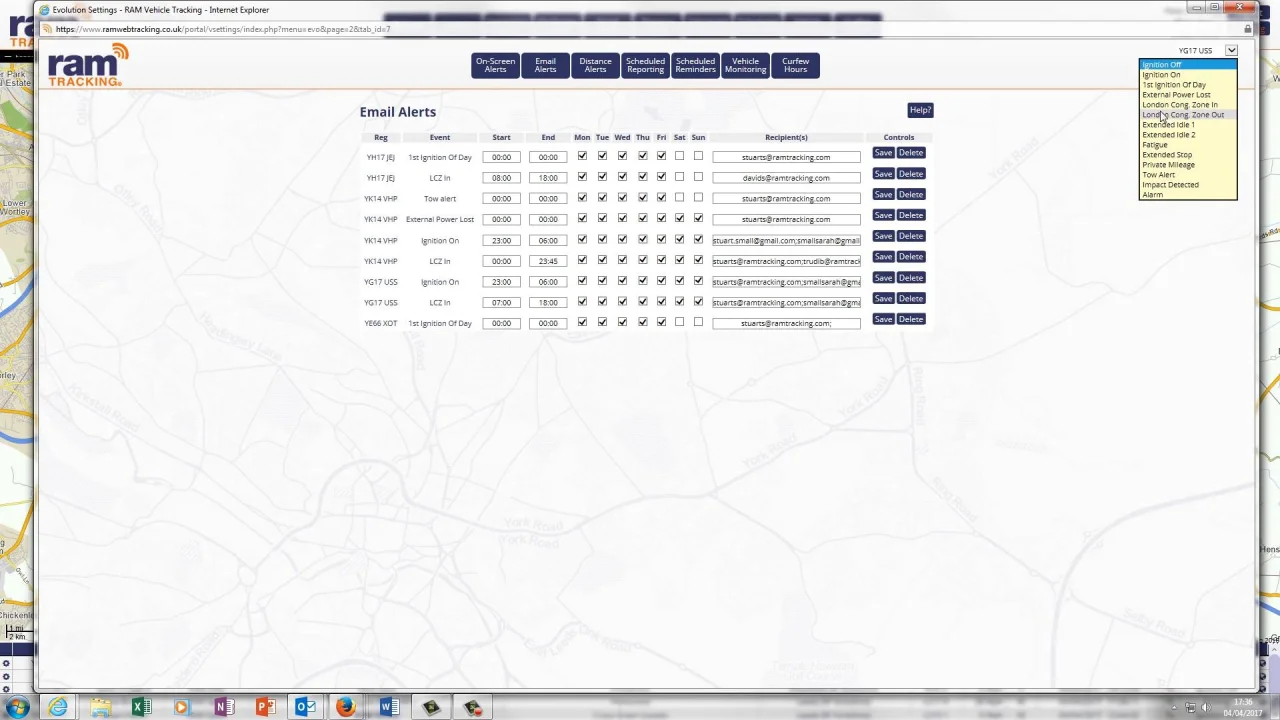The width and height of the screenshot is (1280, 720).
Task: Tick Sunday for YE66 XOT 1st Ignition alert
Action: coord(698,323)
